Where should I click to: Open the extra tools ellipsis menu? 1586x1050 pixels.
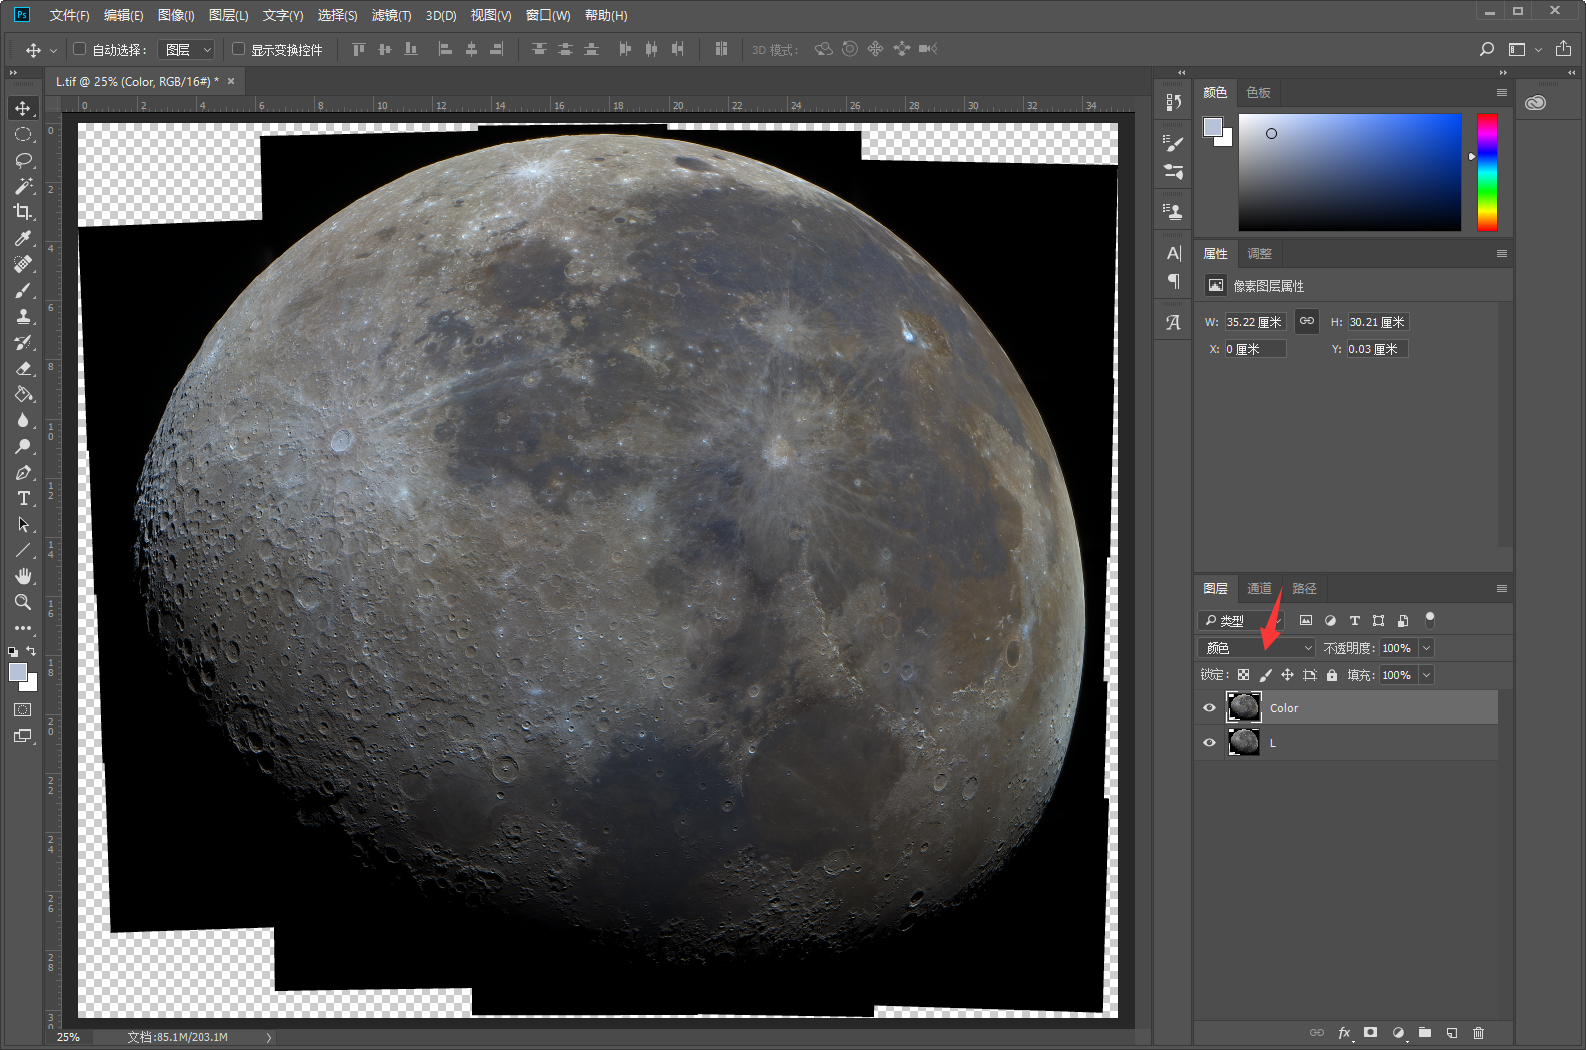(23, 628)
